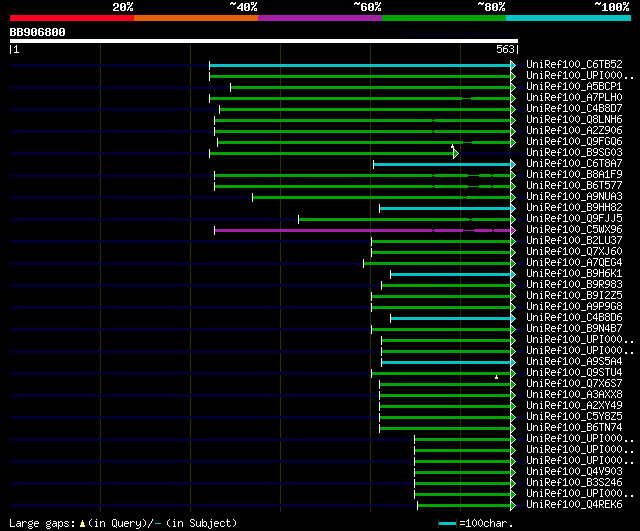Select the UniRef100_B6TN74 label

(574, 428)
